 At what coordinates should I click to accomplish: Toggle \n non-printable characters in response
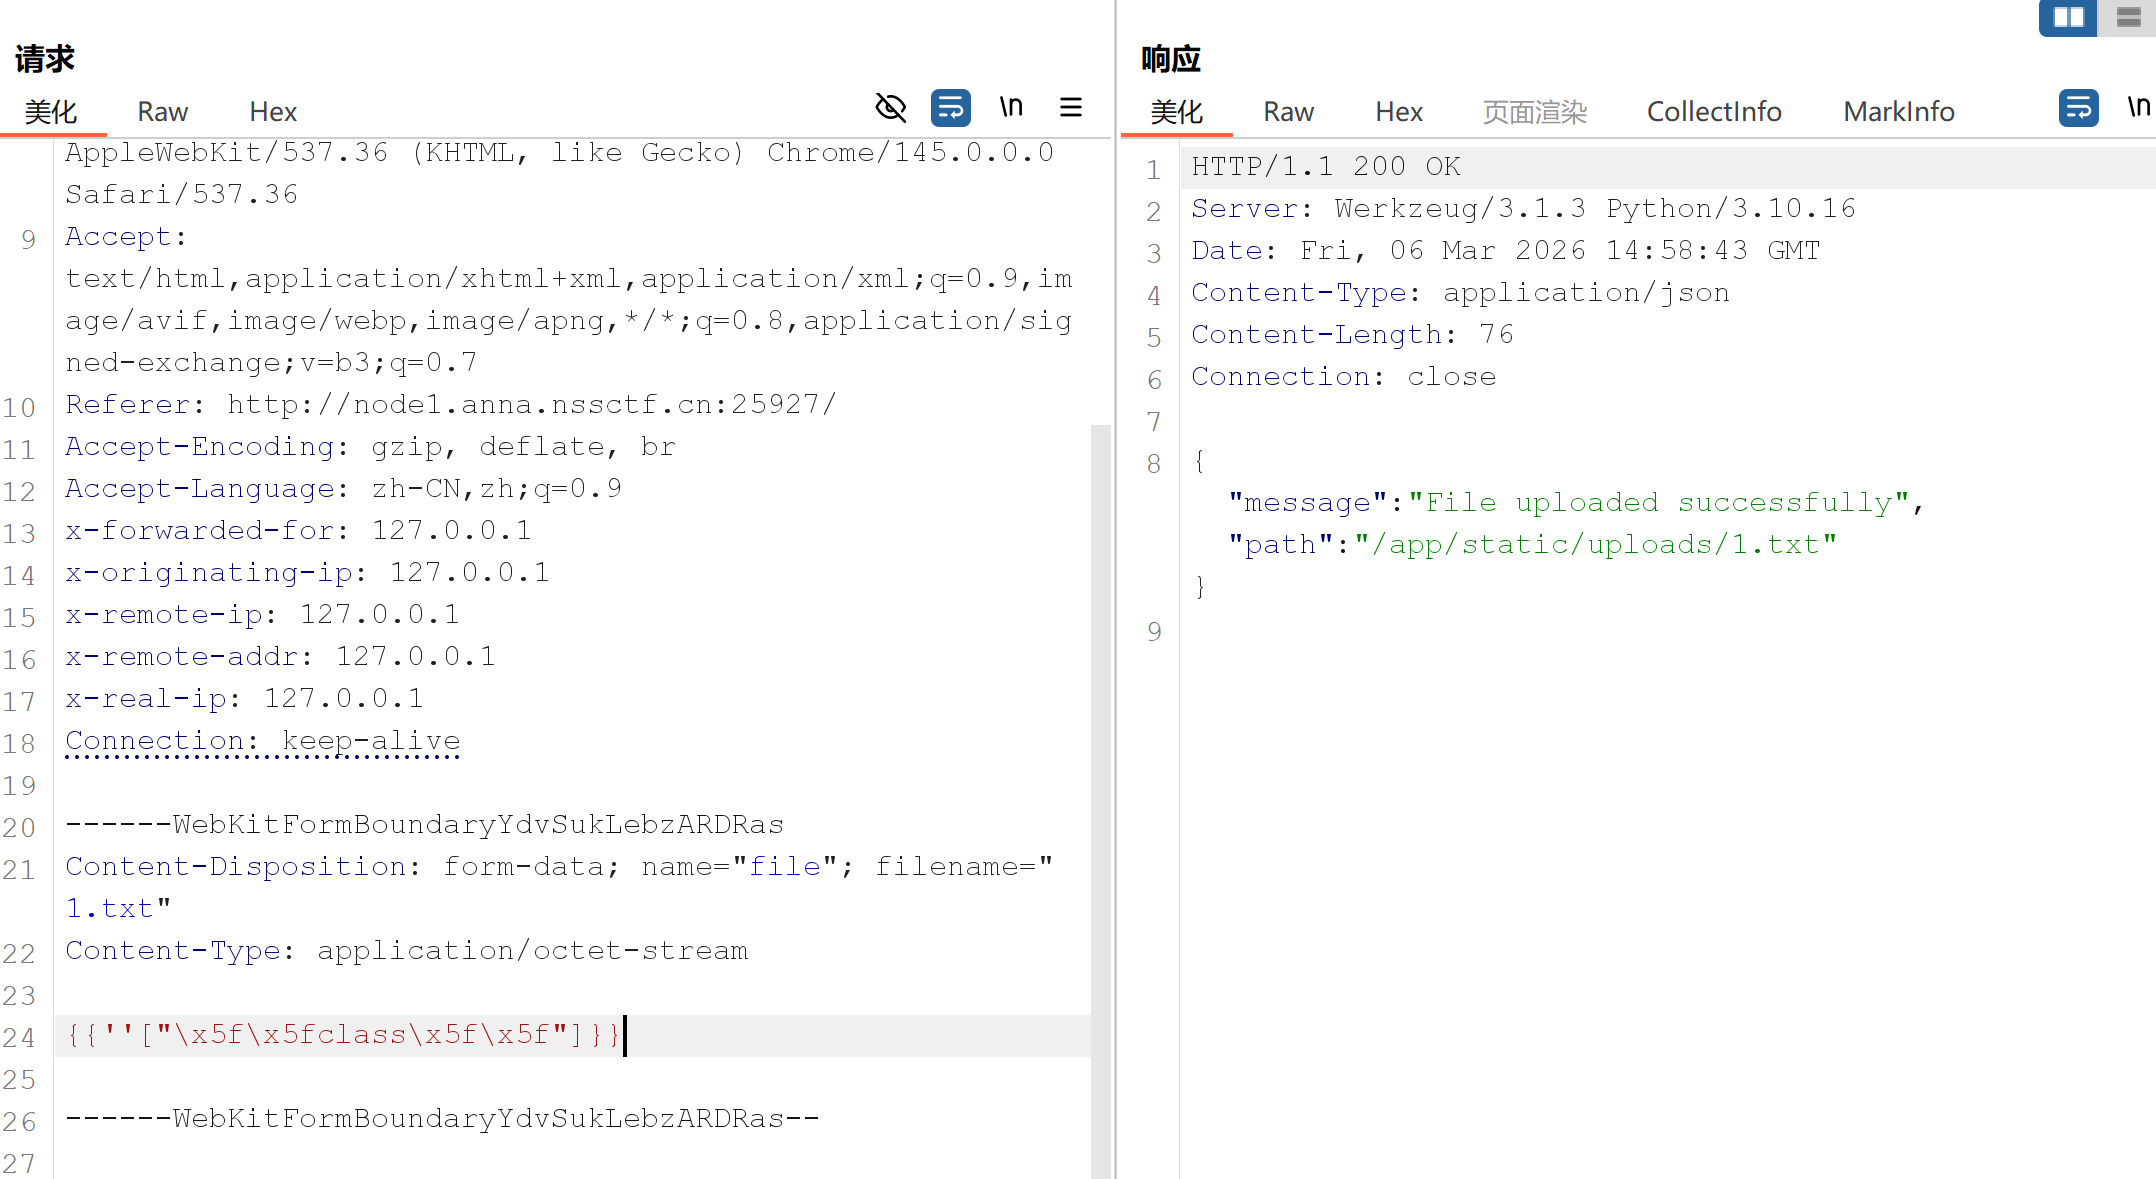coord(2138,107)
